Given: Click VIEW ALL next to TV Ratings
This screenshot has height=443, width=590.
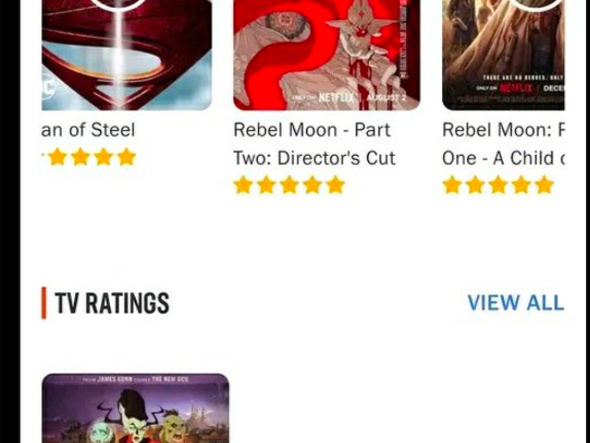Looking at the screenshot, I should pyautogui.click(x=516, y=303).
